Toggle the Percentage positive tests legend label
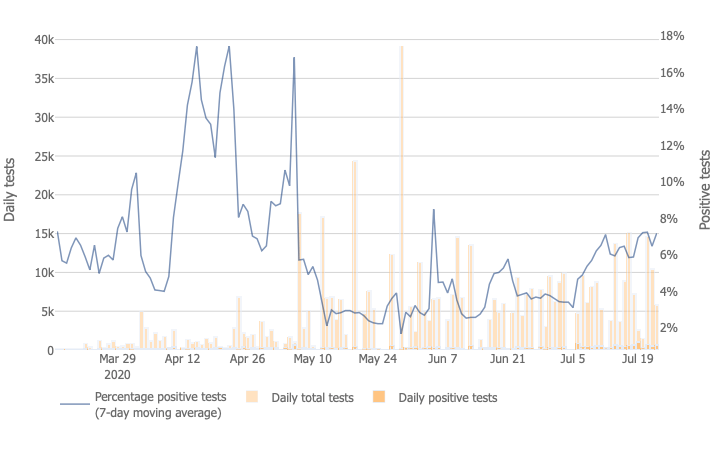 click(160, 405)
